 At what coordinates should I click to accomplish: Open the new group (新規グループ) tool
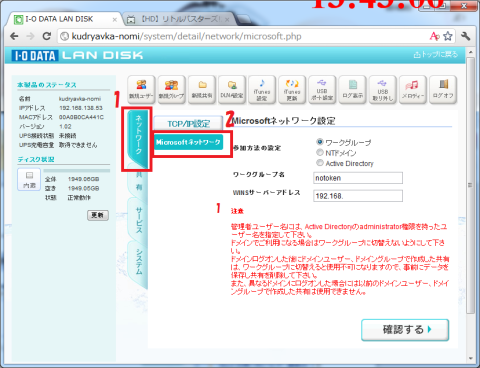point(171,89)
